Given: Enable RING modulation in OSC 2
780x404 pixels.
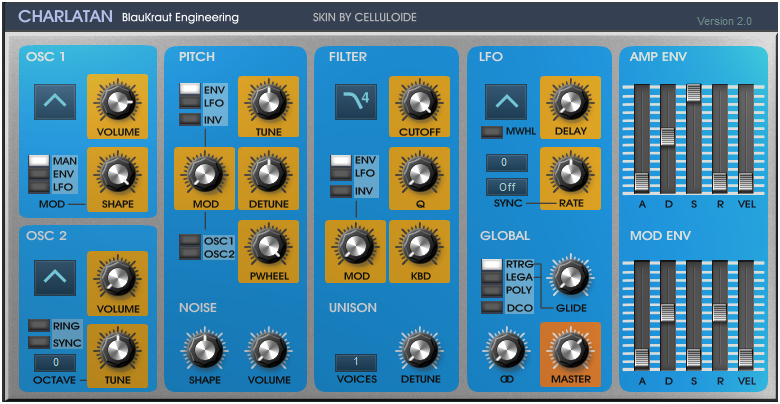Looking at the screenshot, I should coord(39,326).
